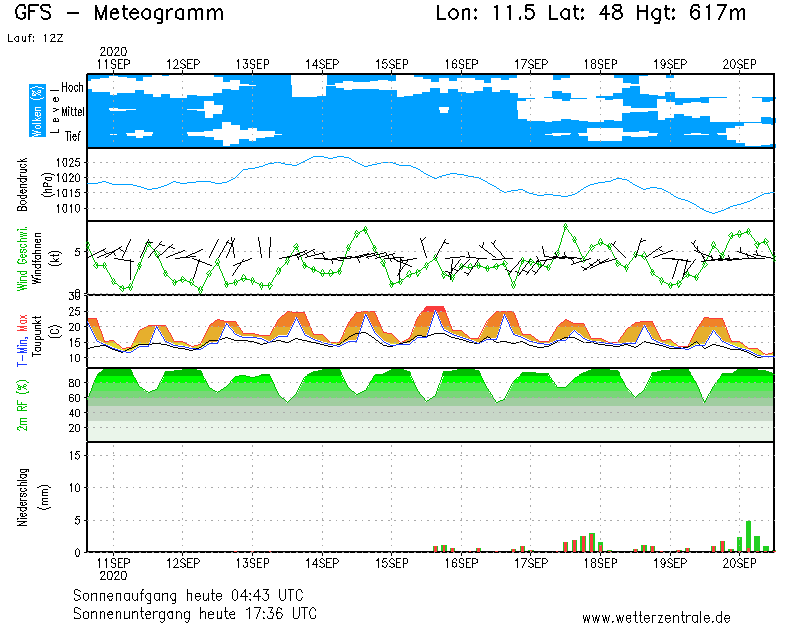Click the blue Wolken (%) legend label
The image size is (800, 625).
coord(37,110)
